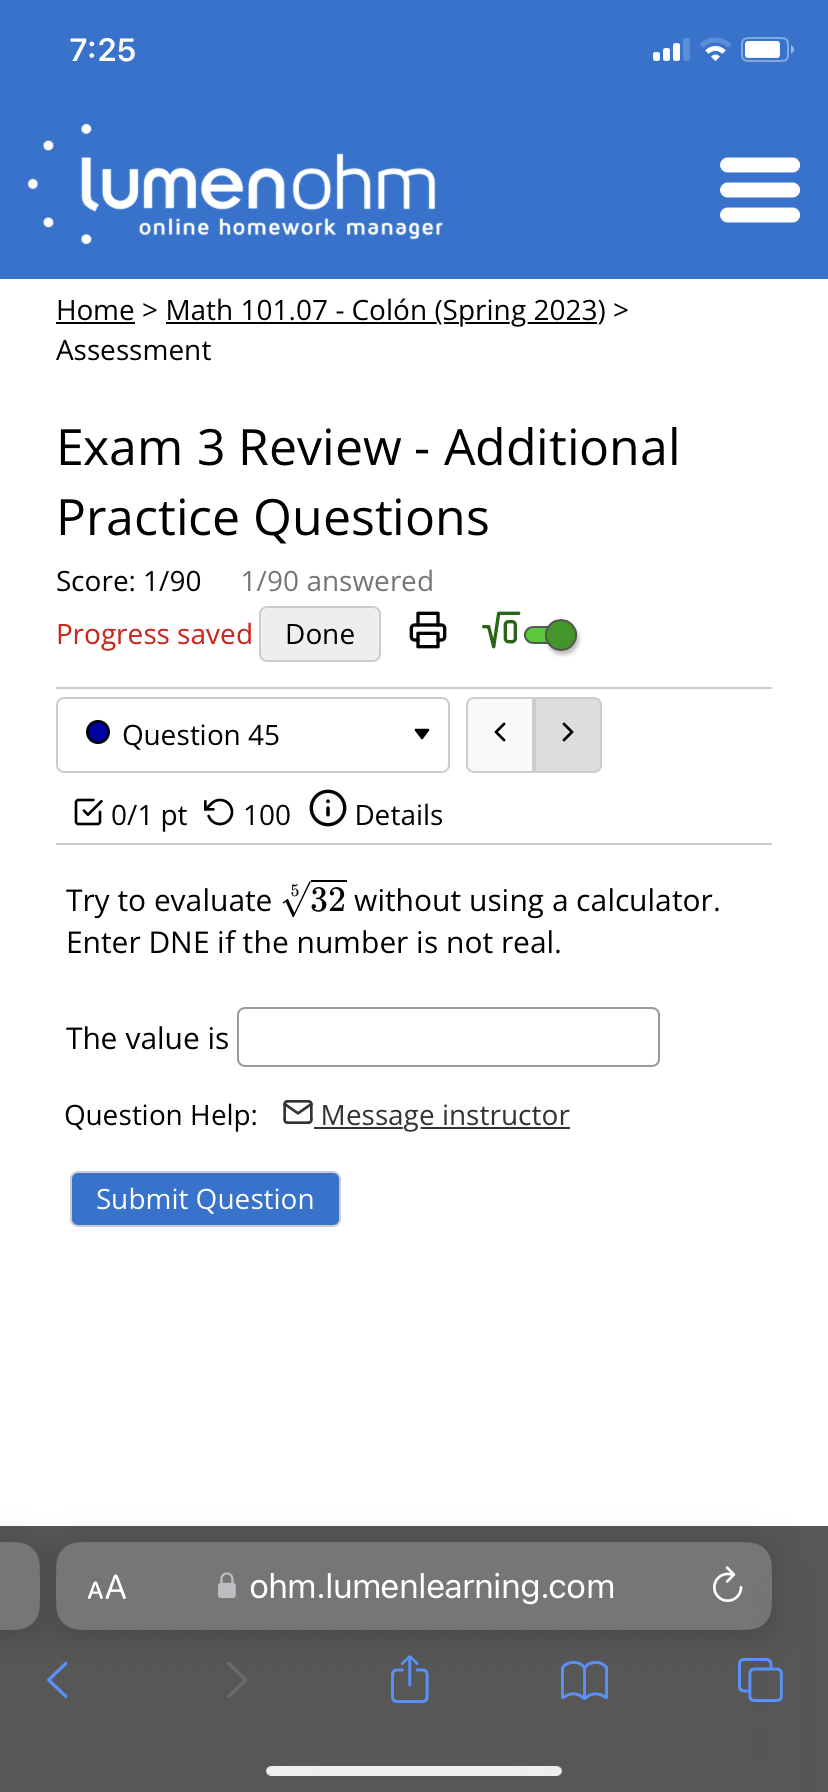Open Message instructor via envelope icon
The image size is (828, 1792).
tap(297, 1112)
